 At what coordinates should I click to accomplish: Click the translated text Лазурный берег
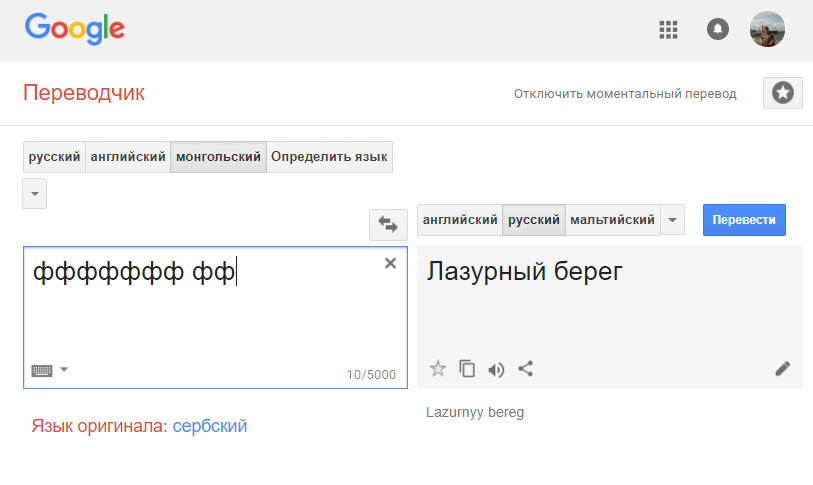click(524, 271)
